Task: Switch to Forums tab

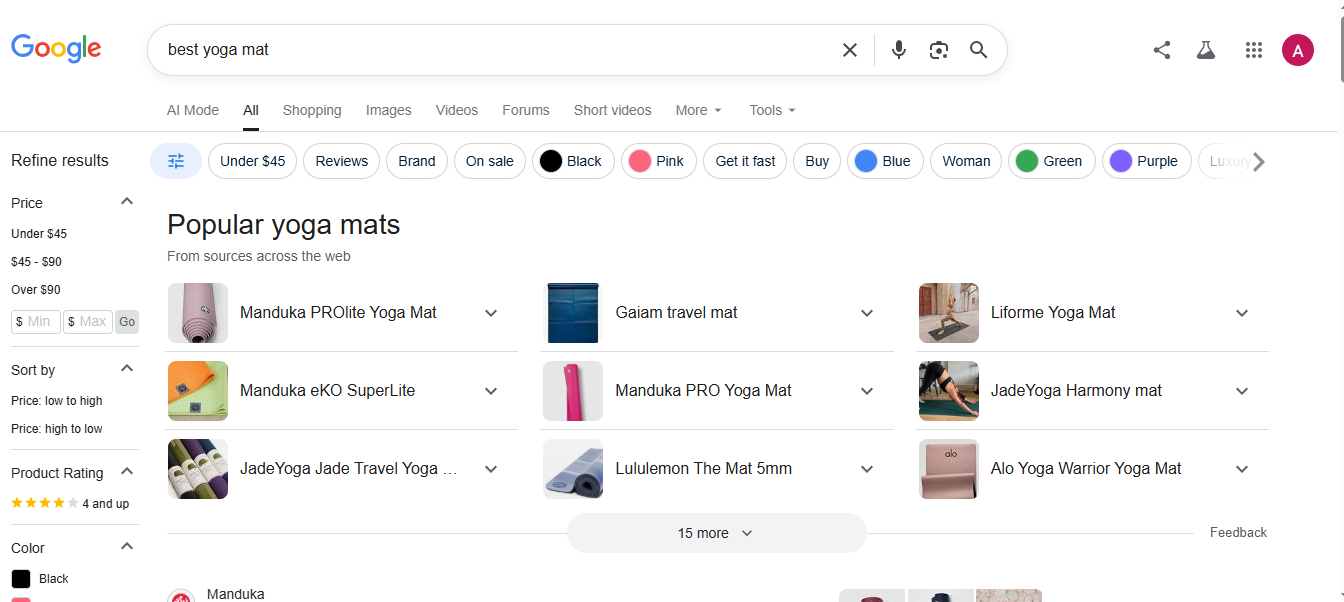Action: click(x=526, y=110)
